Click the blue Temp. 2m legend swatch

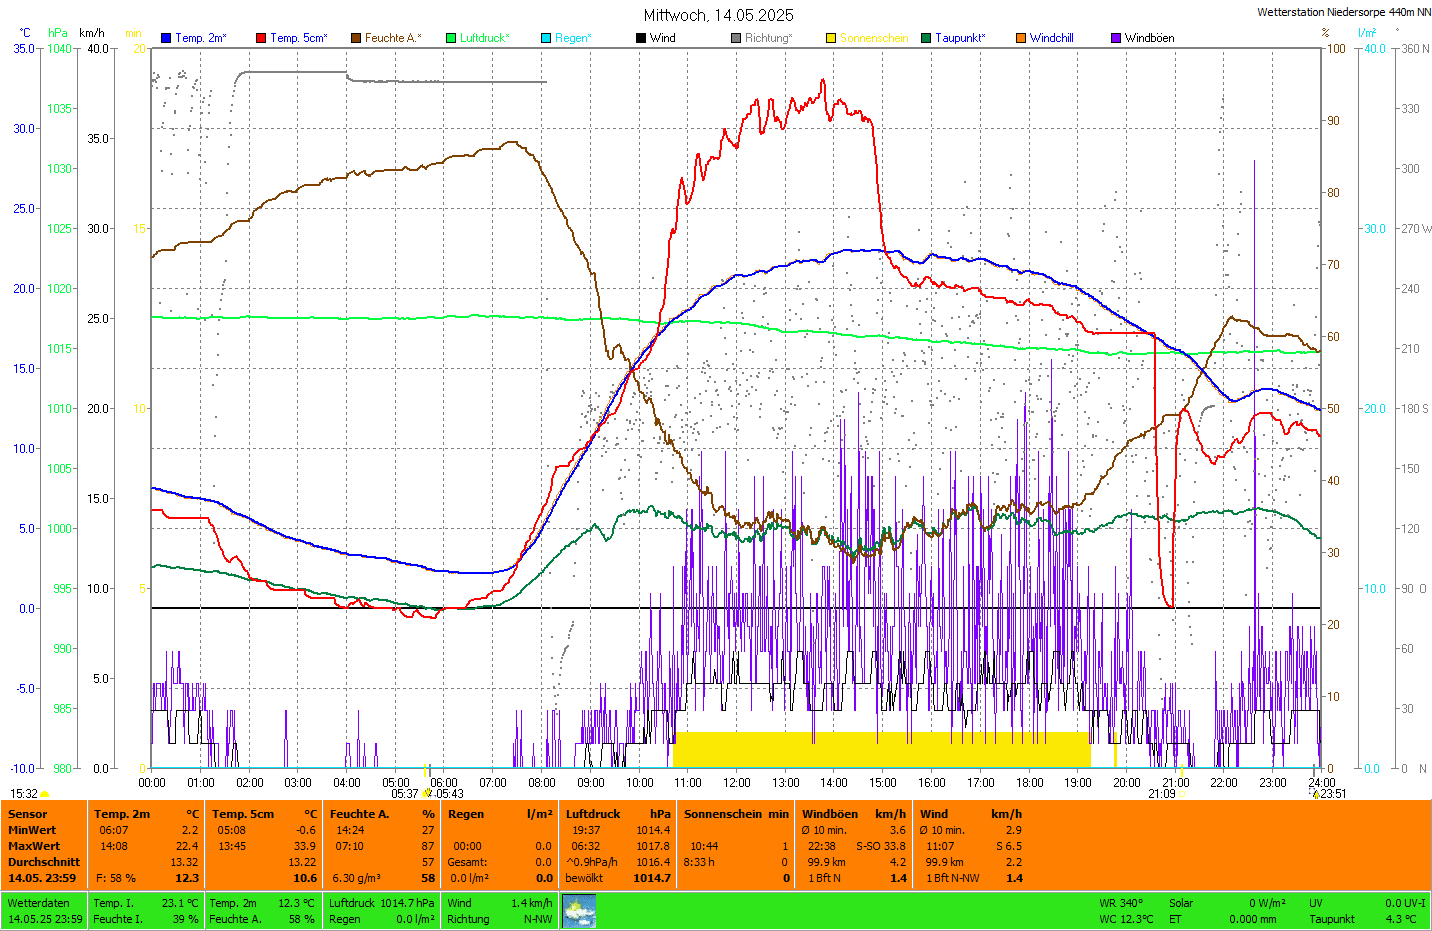pos(166,38)
